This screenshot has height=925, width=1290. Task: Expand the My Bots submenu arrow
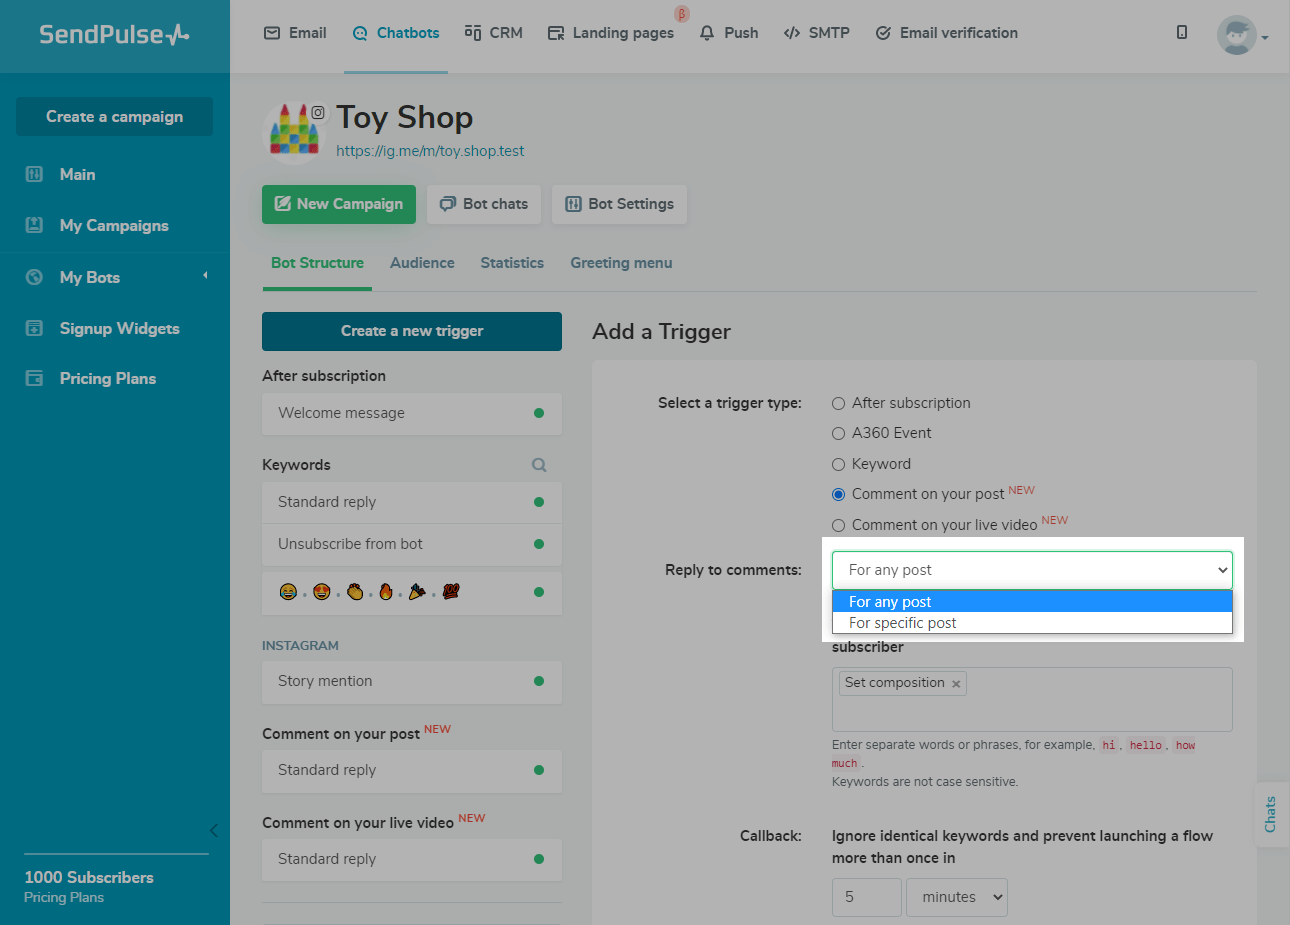tap(205, 276)
